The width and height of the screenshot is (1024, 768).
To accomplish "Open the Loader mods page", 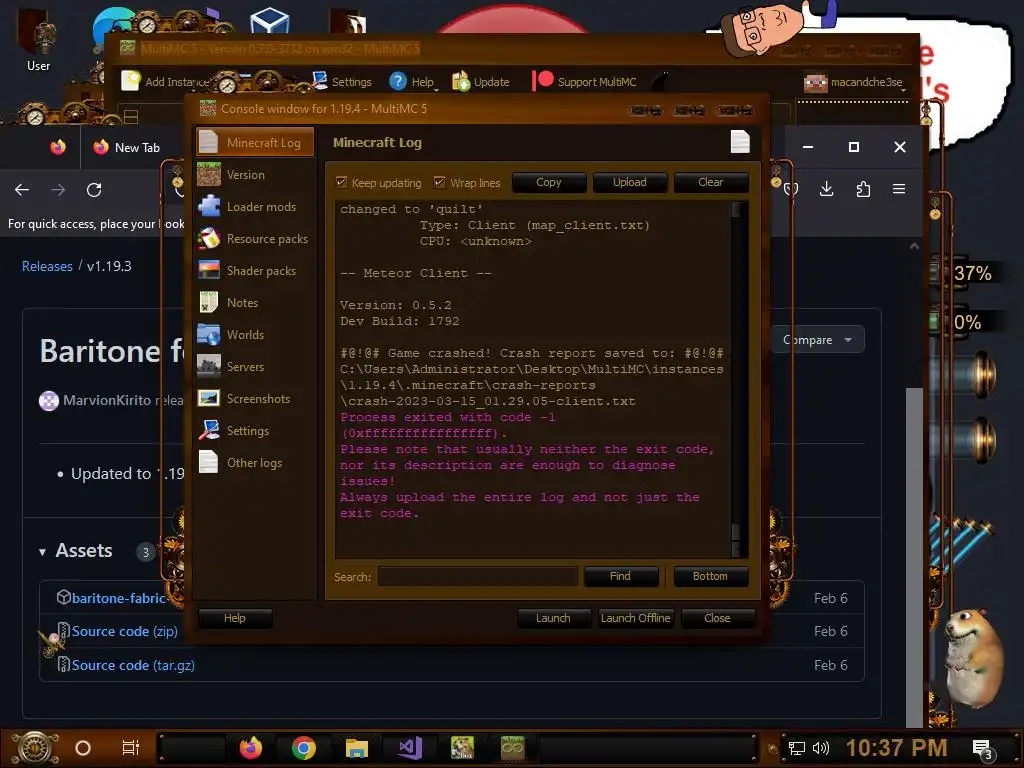I will (x=255, y=206).
